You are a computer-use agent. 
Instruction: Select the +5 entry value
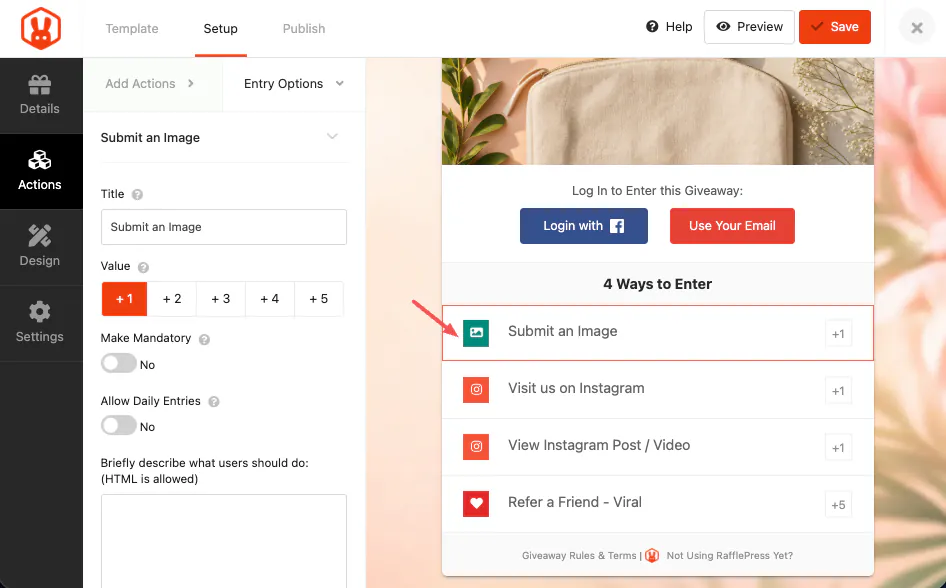(319, 299)
